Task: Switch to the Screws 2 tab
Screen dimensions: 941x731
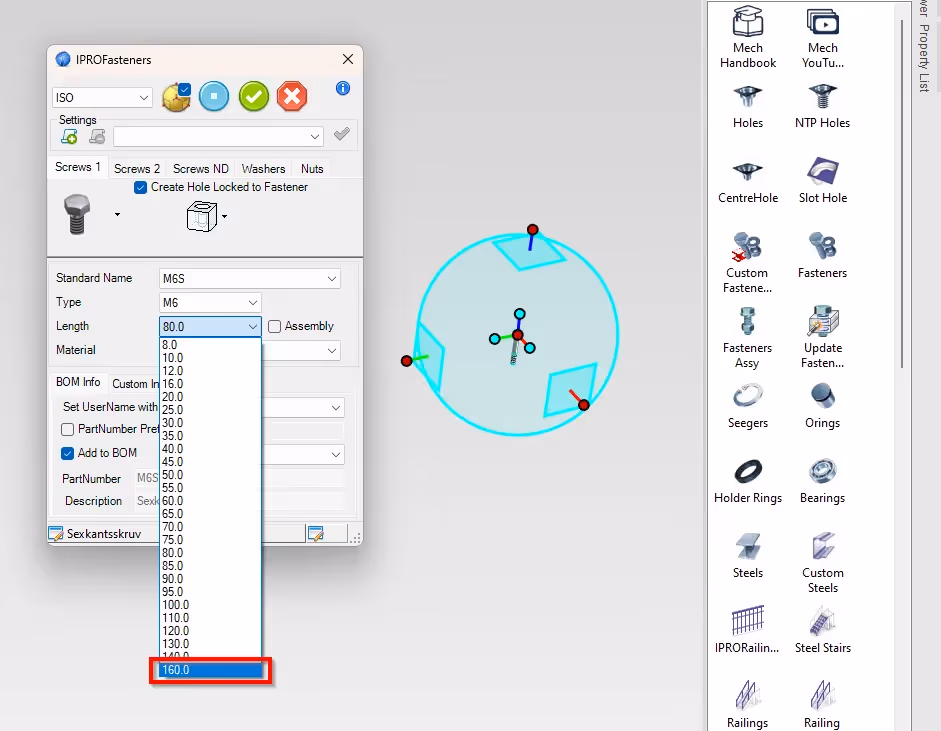Action: [137, 169]
